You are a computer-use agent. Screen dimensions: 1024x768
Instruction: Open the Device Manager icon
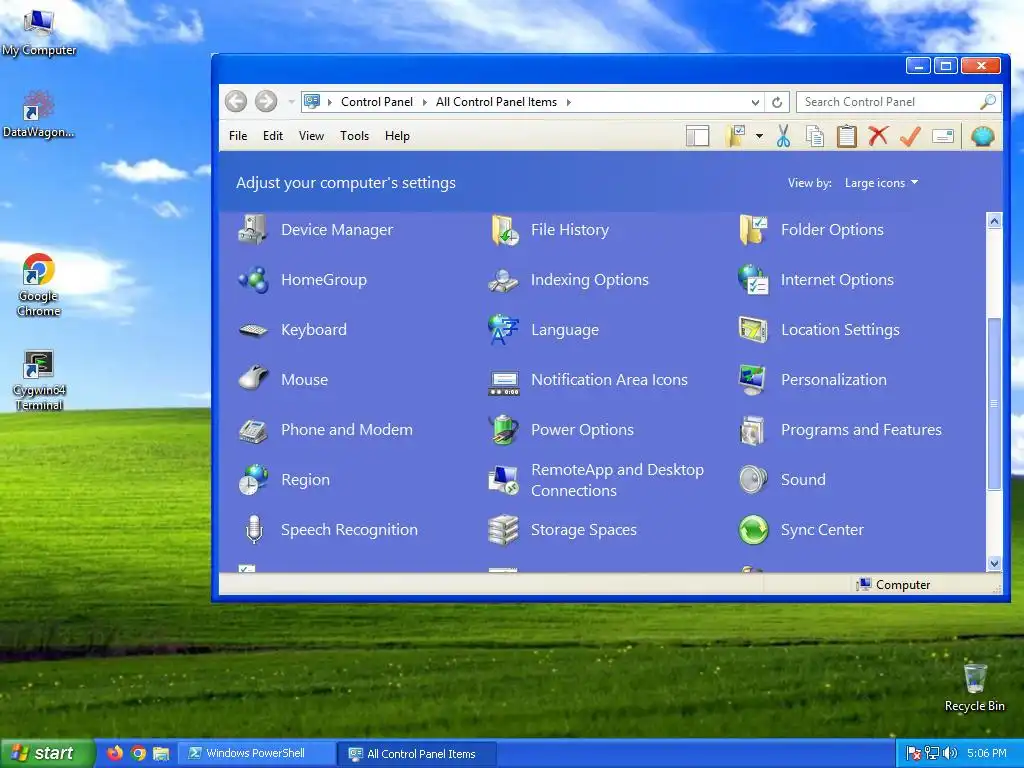click(253, 230)
